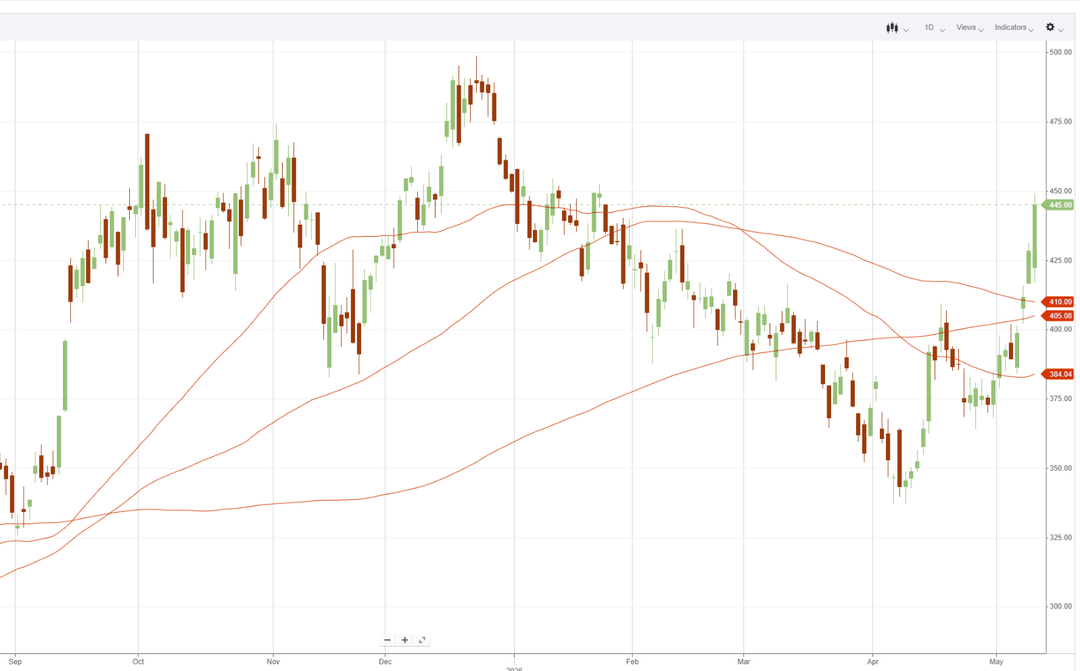Click the Dec label on the time axis
Viewport: 1080px width, 671px height.
pyautogui.click(x=385, y=661)
